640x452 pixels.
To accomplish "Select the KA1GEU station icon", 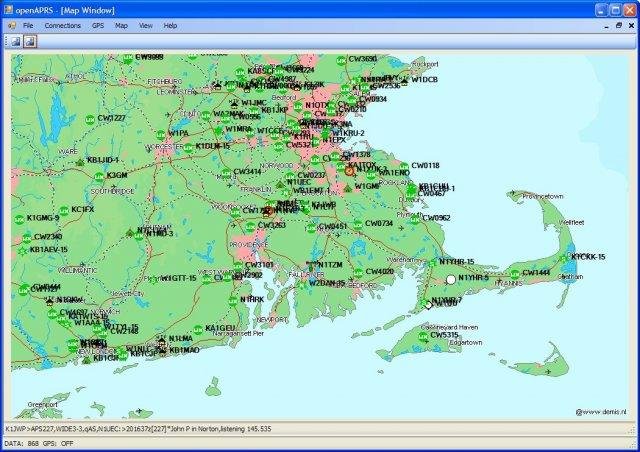I will coord(198,330).
